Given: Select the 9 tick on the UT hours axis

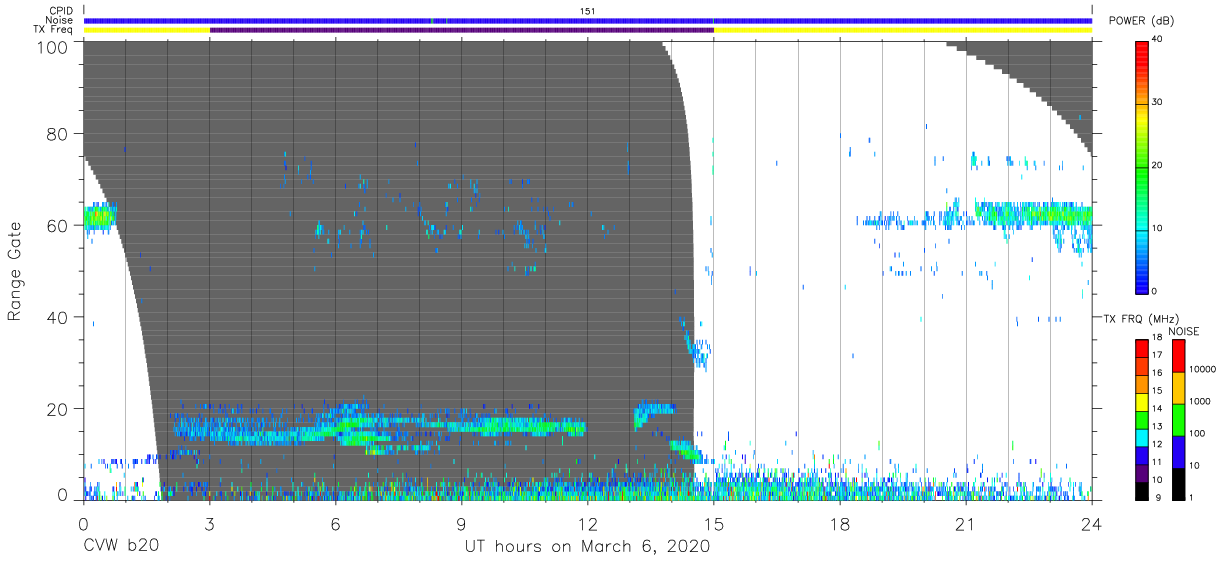Looking at the screenshot, I should tap(461, 523).
